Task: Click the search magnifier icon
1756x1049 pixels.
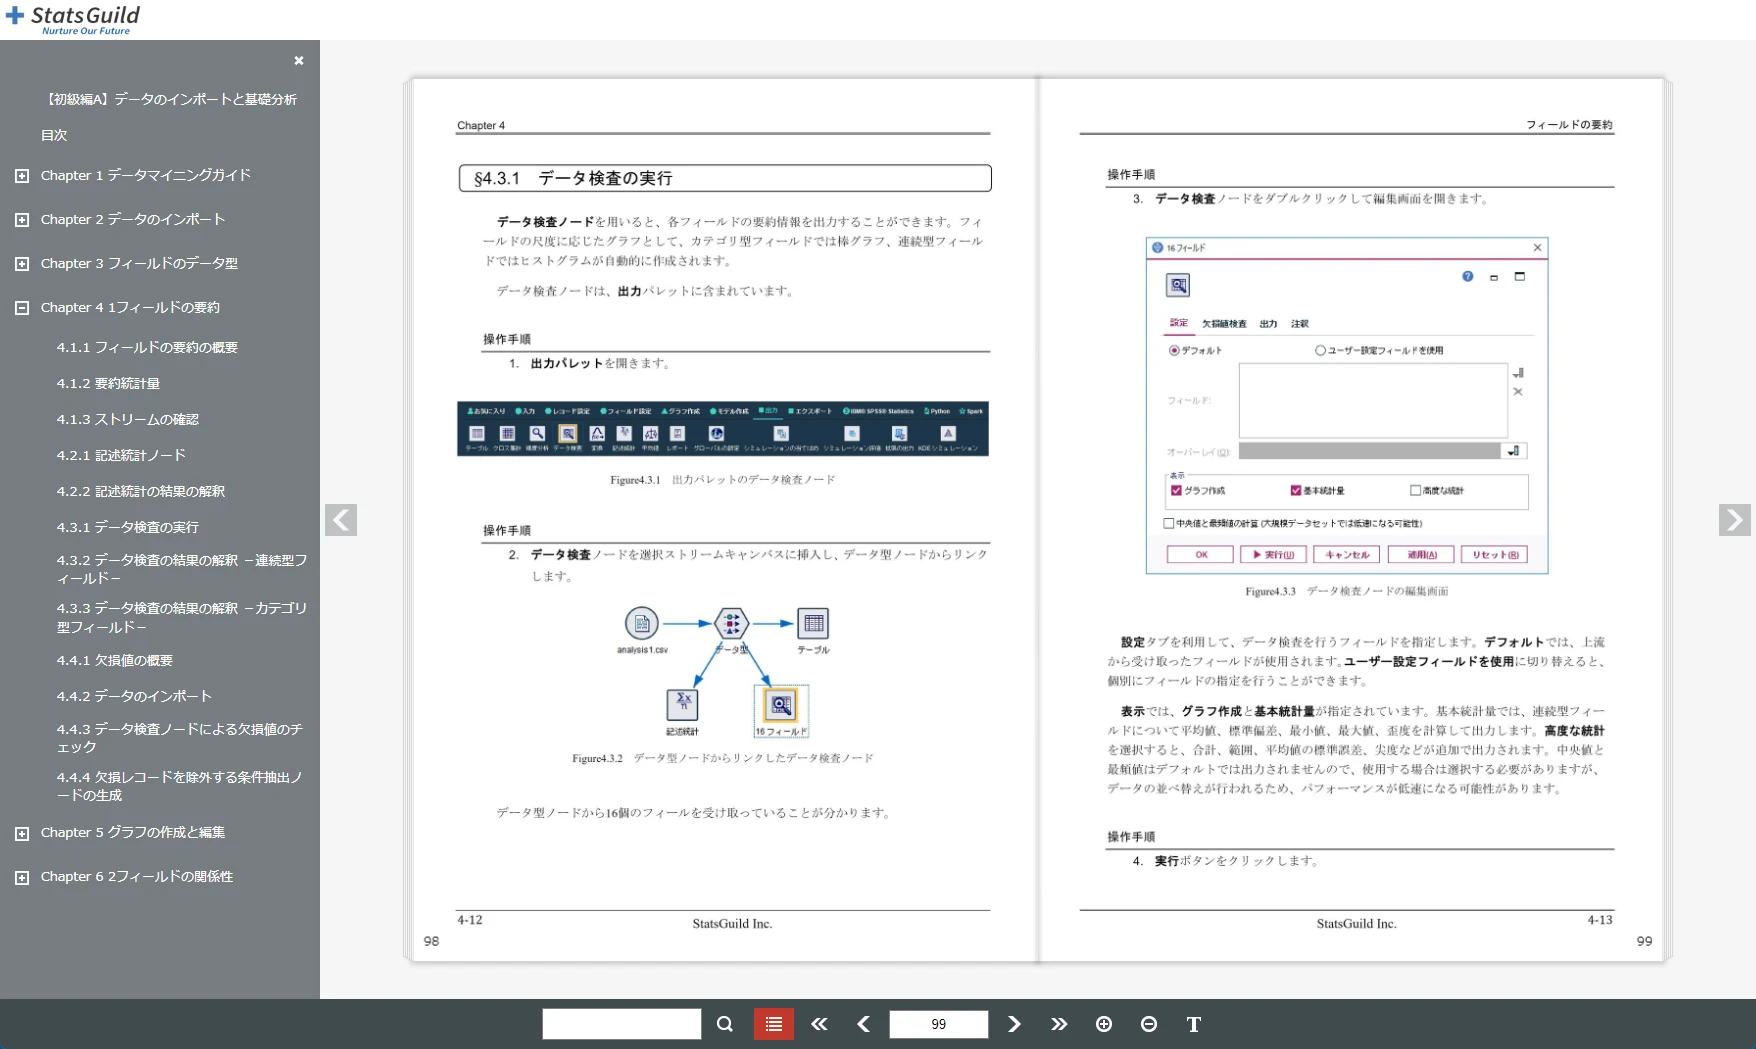Action: click(x=725, y=1024)
